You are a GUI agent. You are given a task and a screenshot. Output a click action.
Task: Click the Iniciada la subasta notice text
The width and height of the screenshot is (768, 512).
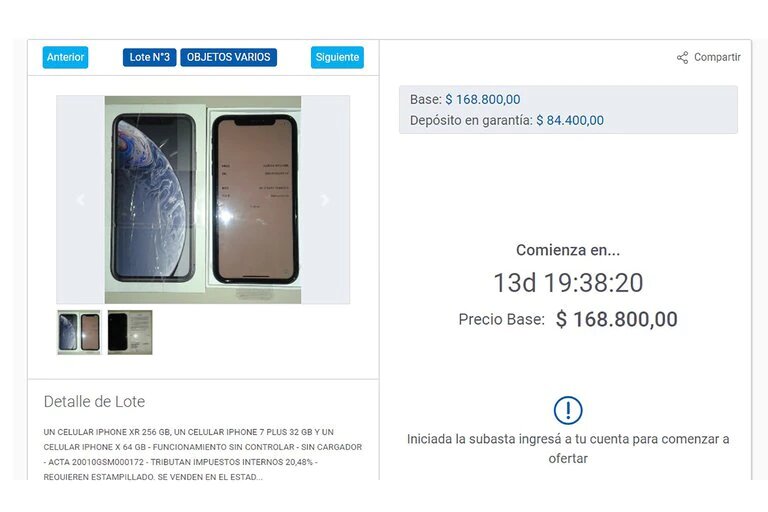point(568,449)
